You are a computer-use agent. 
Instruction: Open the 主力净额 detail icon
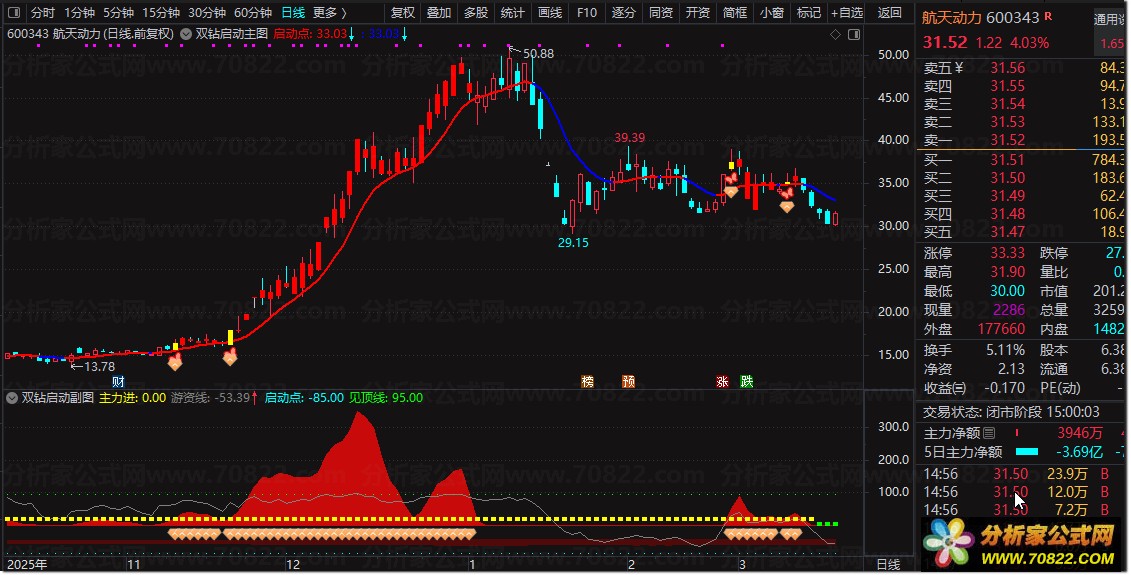coord(990,433)
